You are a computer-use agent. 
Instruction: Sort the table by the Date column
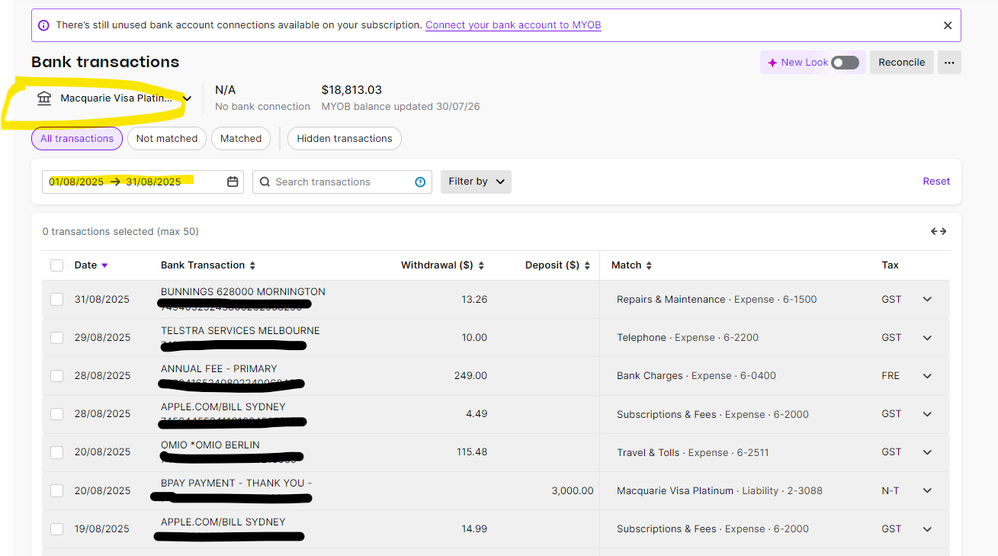91,265
